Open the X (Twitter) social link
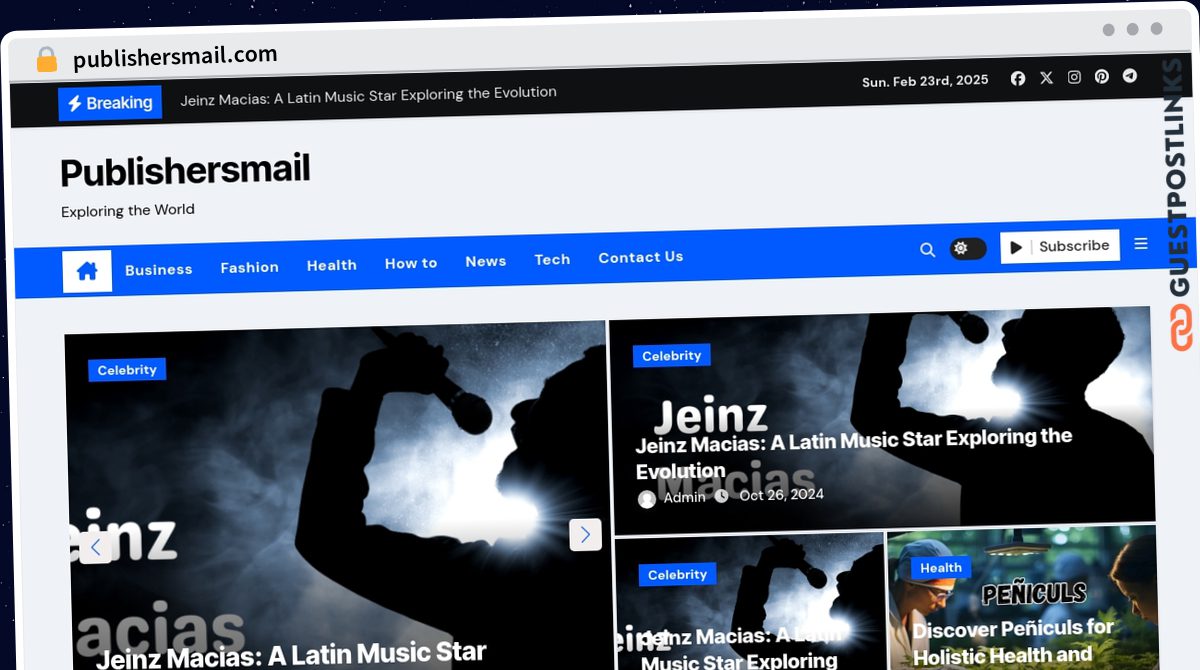The image size is (1200, 670). pyautogui.click(x=1046, y=77)
